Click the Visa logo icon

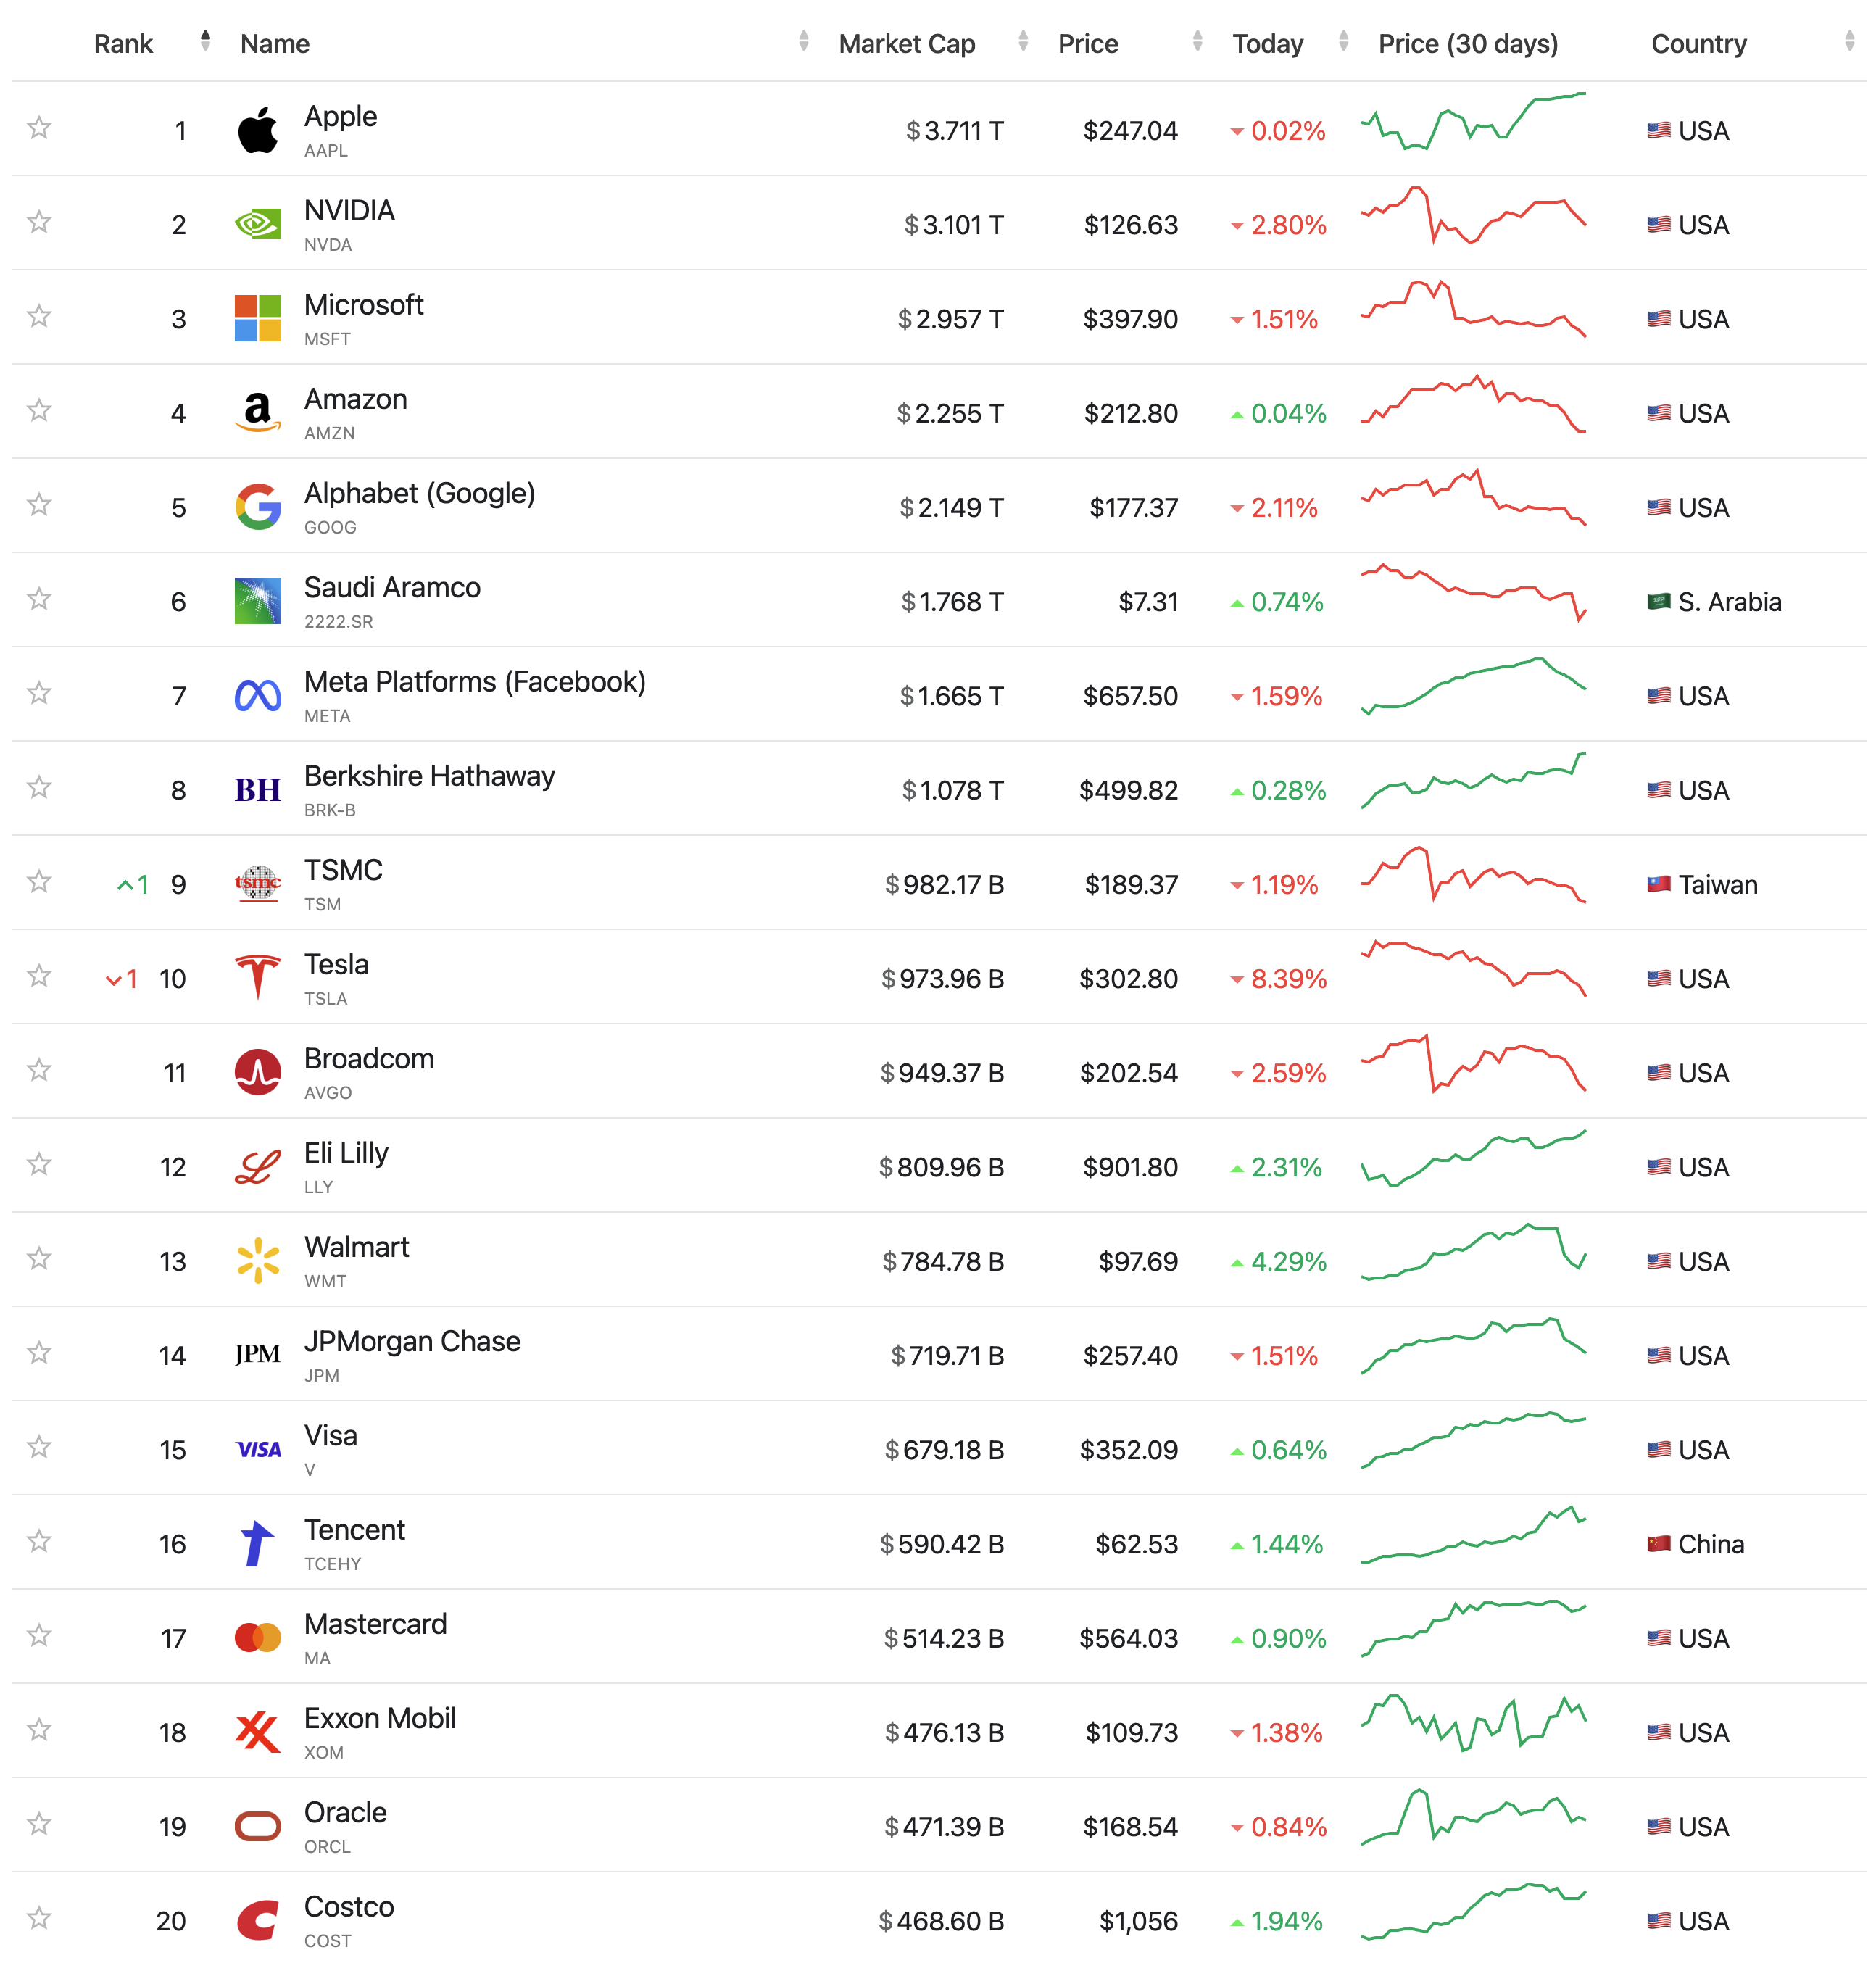click(x=258, y=1449)
